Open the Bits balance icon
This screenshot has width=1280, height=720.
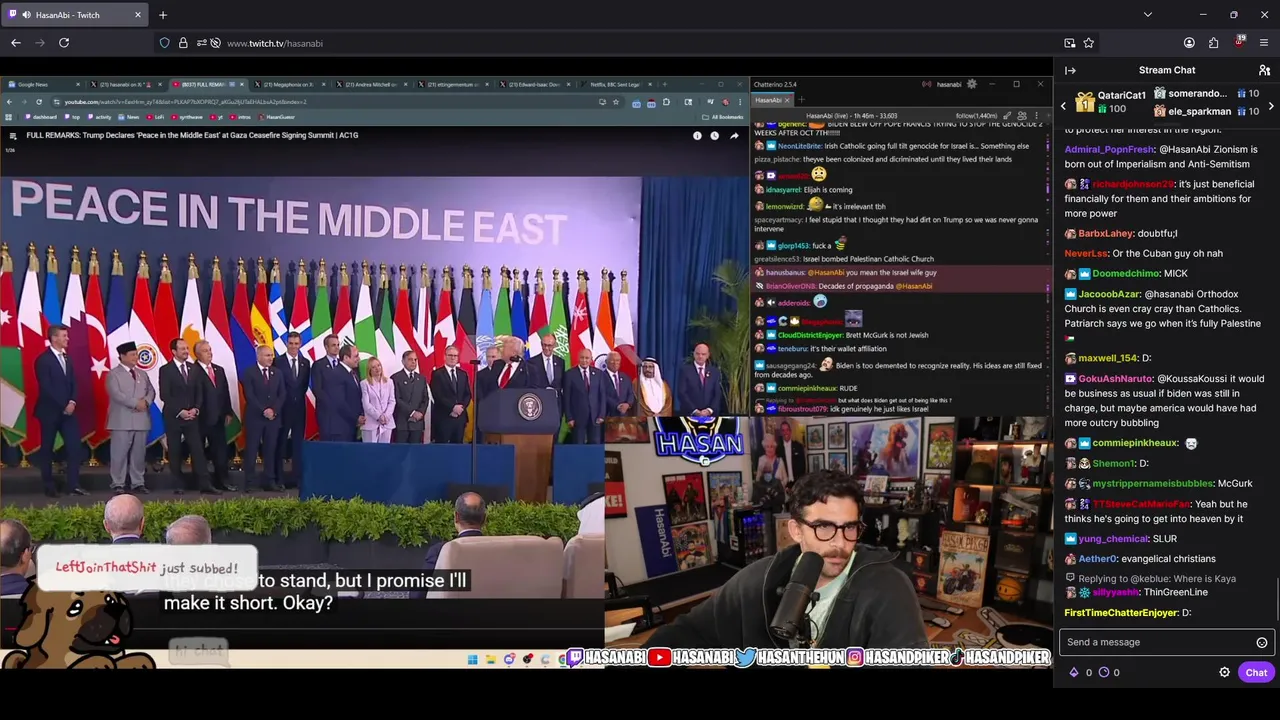1074,672
